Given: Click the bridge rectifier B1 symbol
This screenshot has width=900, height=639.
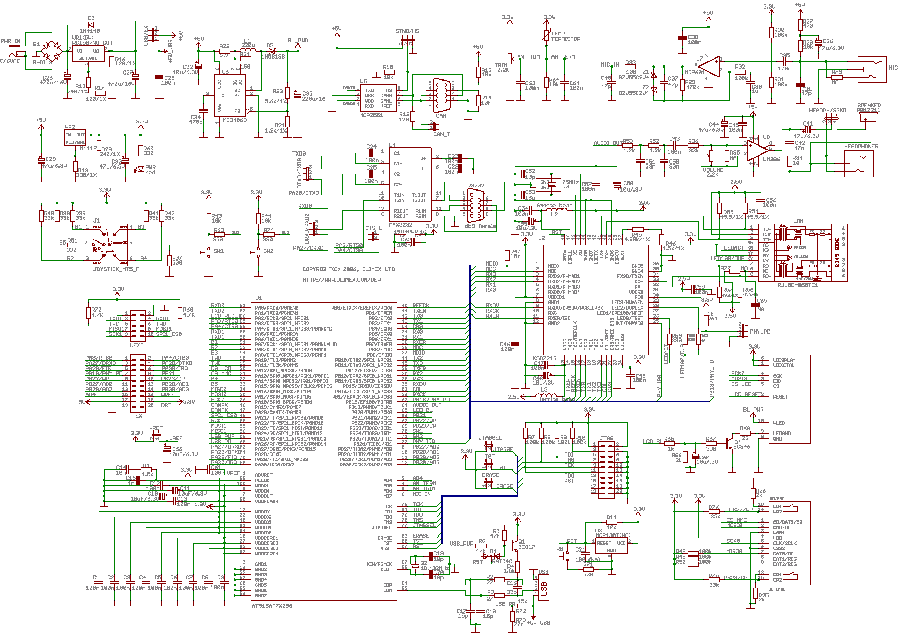Looking at the screenshot, I should click(x=50, y=52).
